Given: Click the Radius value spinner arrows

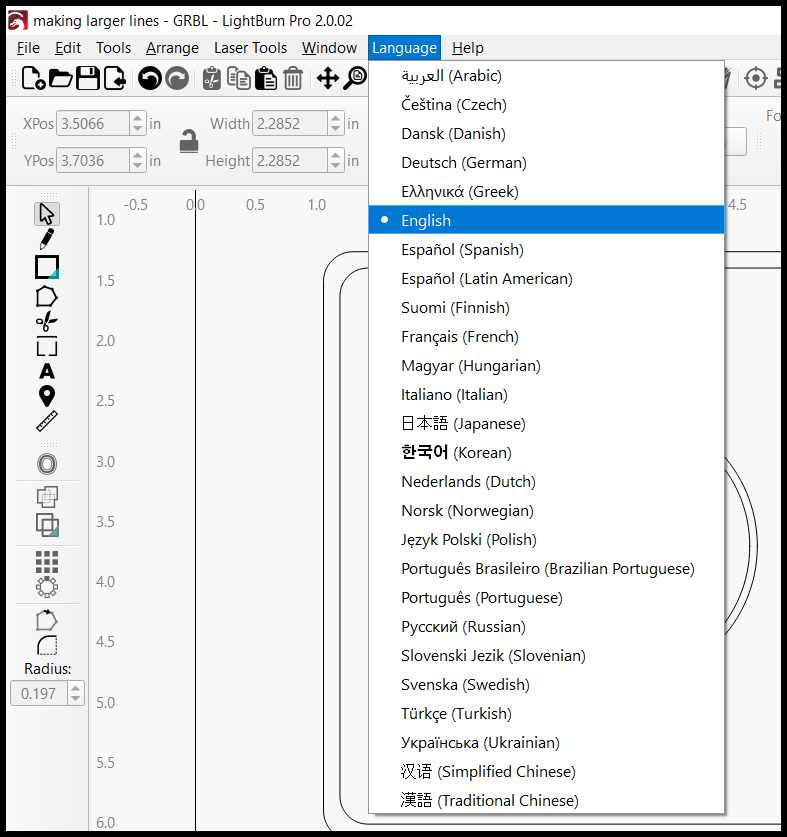Looking at the screenshot, I should (75, 693).
